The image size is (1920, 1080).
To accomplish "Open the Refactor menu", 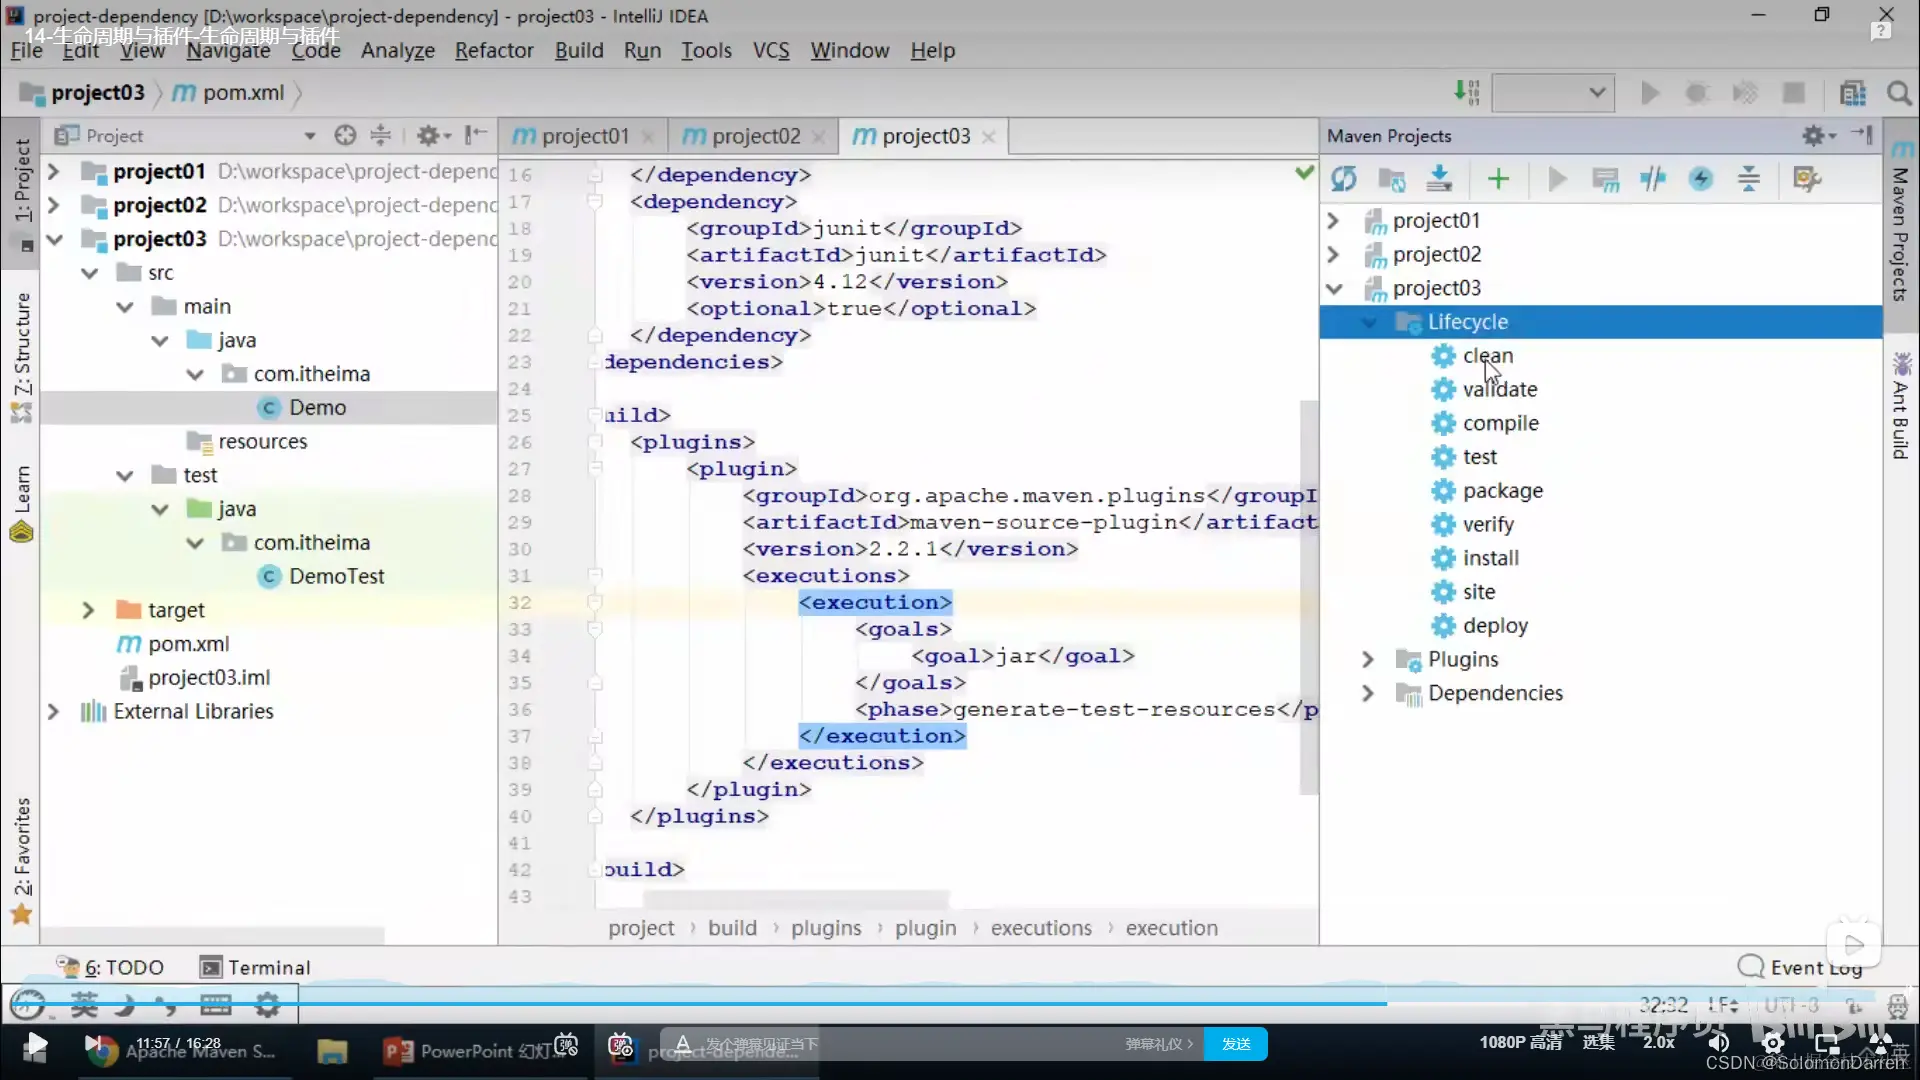I will pos(494,50).
